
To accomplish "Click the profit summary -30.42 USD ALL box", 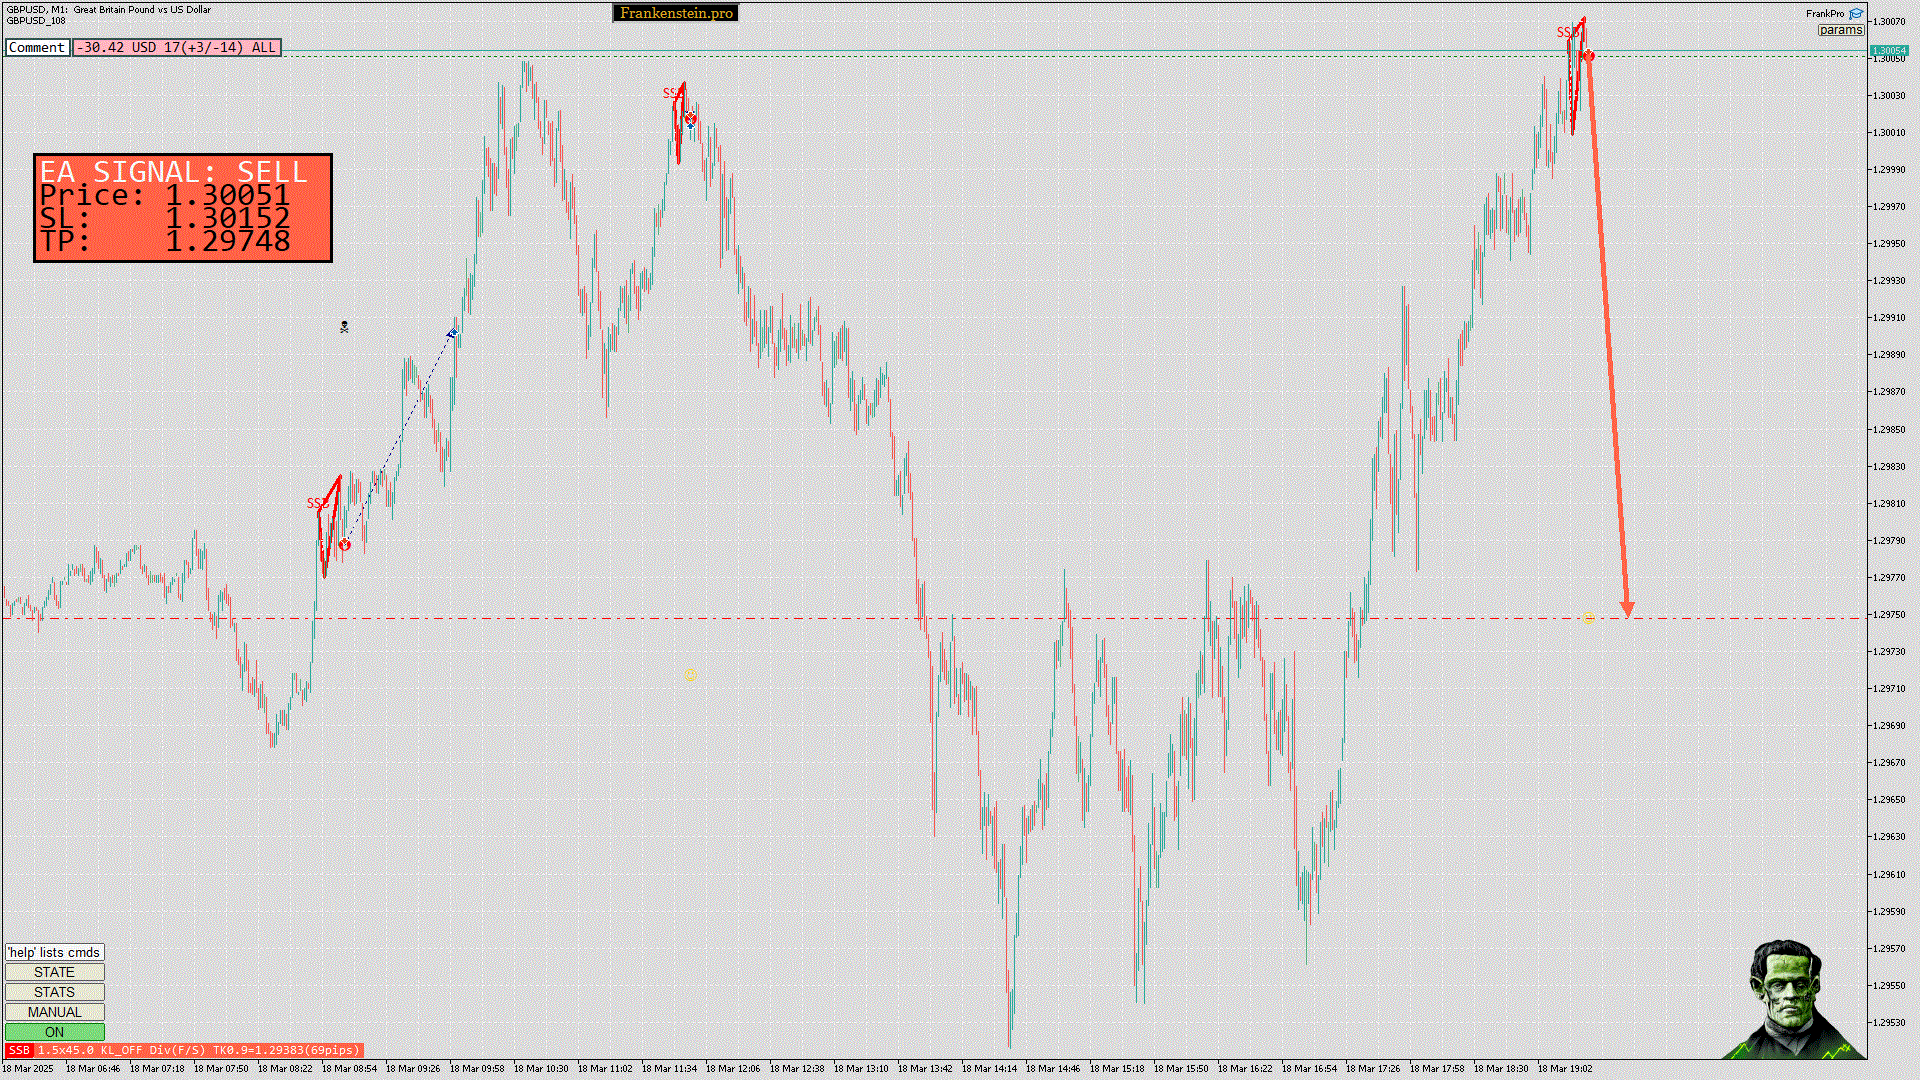I will coord(177,47).
